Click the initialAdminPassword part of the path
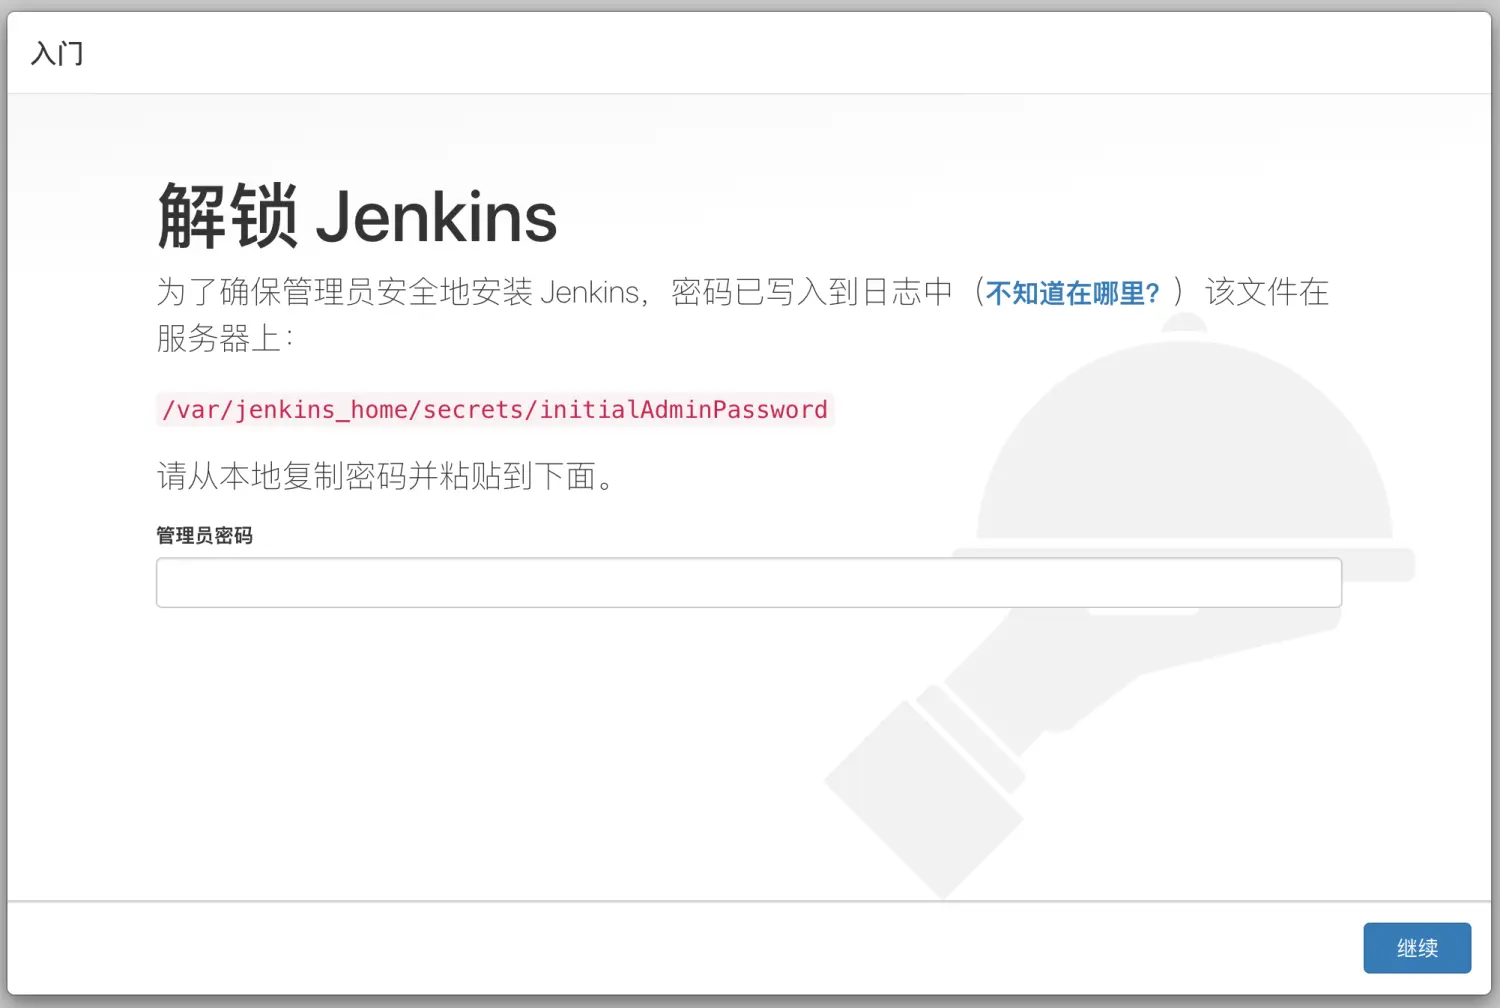The image size is (1500, 1008). coord(684,409)
